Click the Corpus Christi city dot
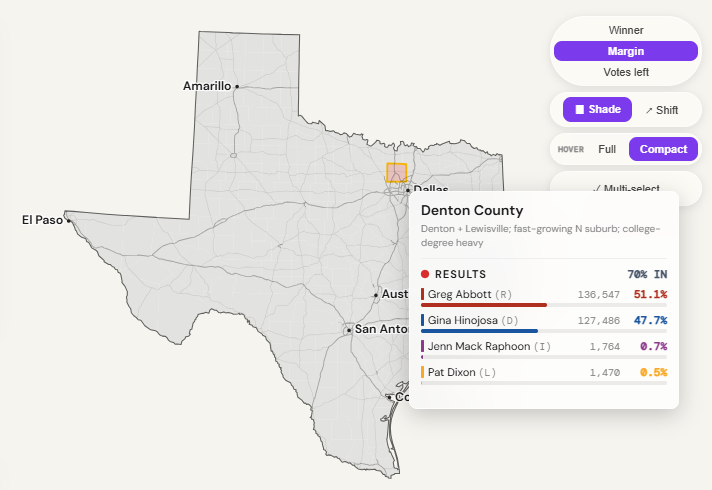Screen dimensions: 712x490 (390, 397)
